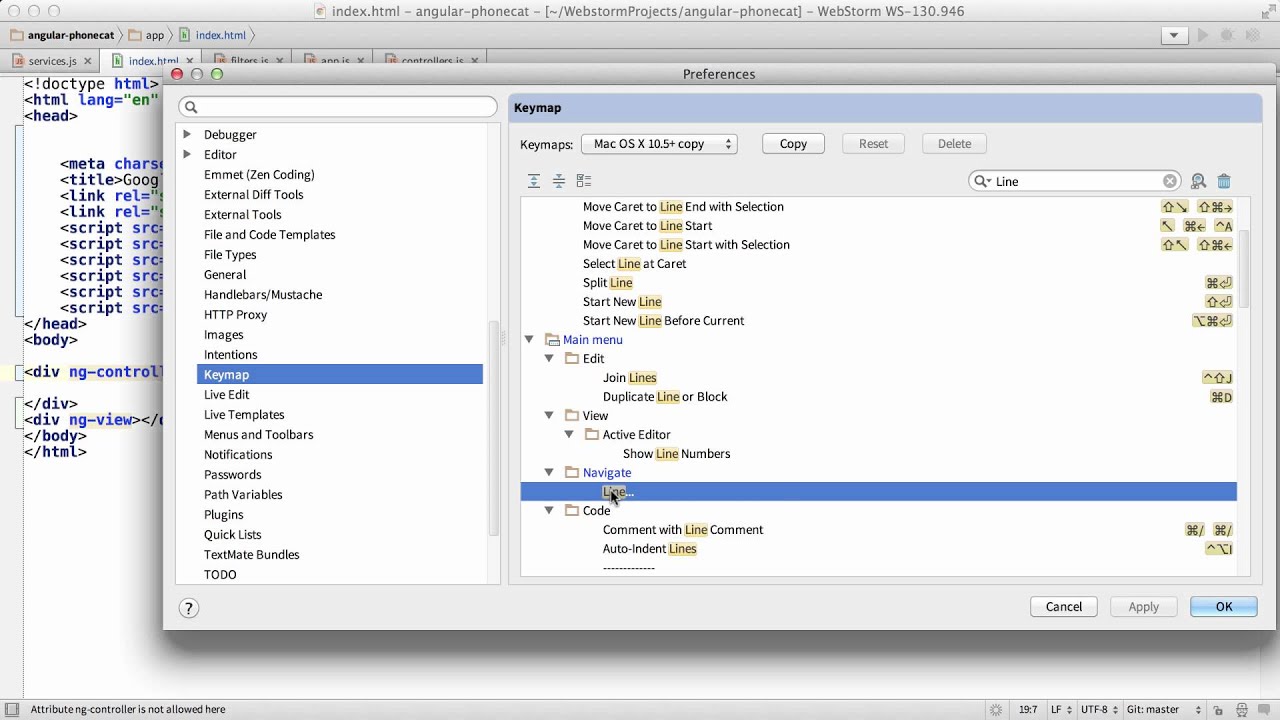Click the edit shortcut icon beside Collapse All
The width and height of the screenshot is (1280, 720).
point(584,181)
